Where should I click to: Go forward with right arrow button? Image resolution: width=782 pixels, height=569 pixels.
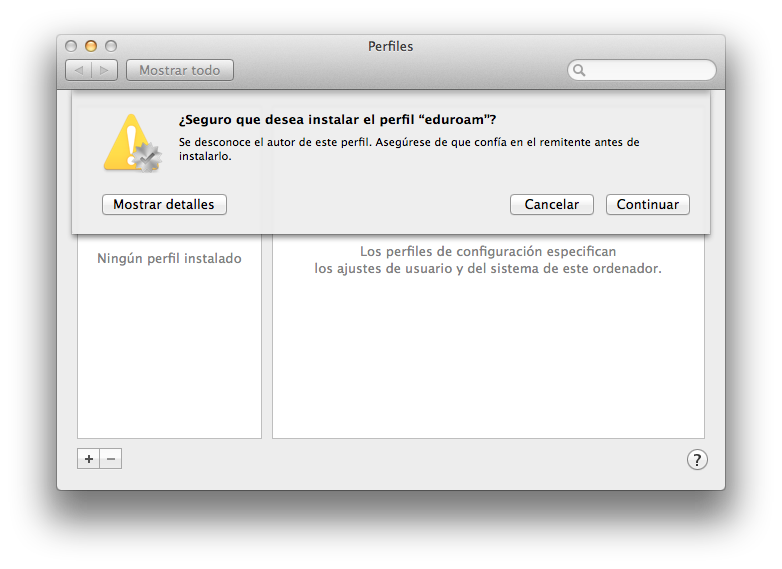104,70
